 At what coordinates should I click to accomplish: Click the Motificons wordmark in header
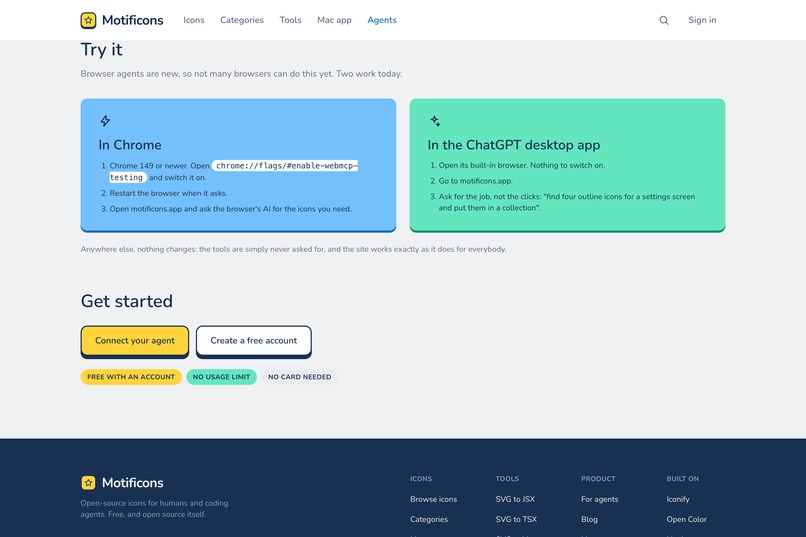pyautogui.click(x=133, y=20)
